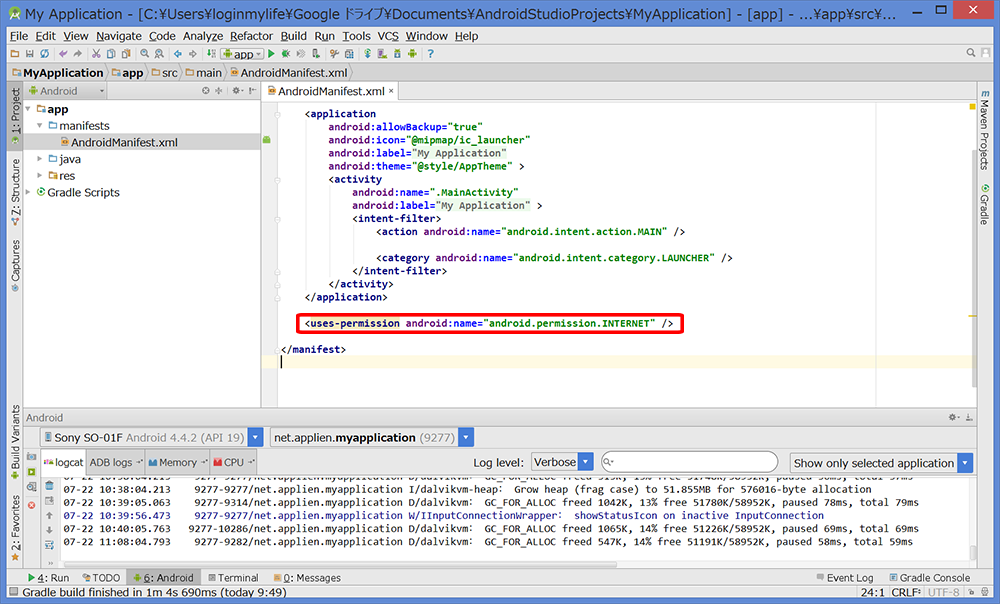Image resolution: width=1000 pixels, height=604 pixels.
Task: Open the Build menu
Action: point(293,36)
